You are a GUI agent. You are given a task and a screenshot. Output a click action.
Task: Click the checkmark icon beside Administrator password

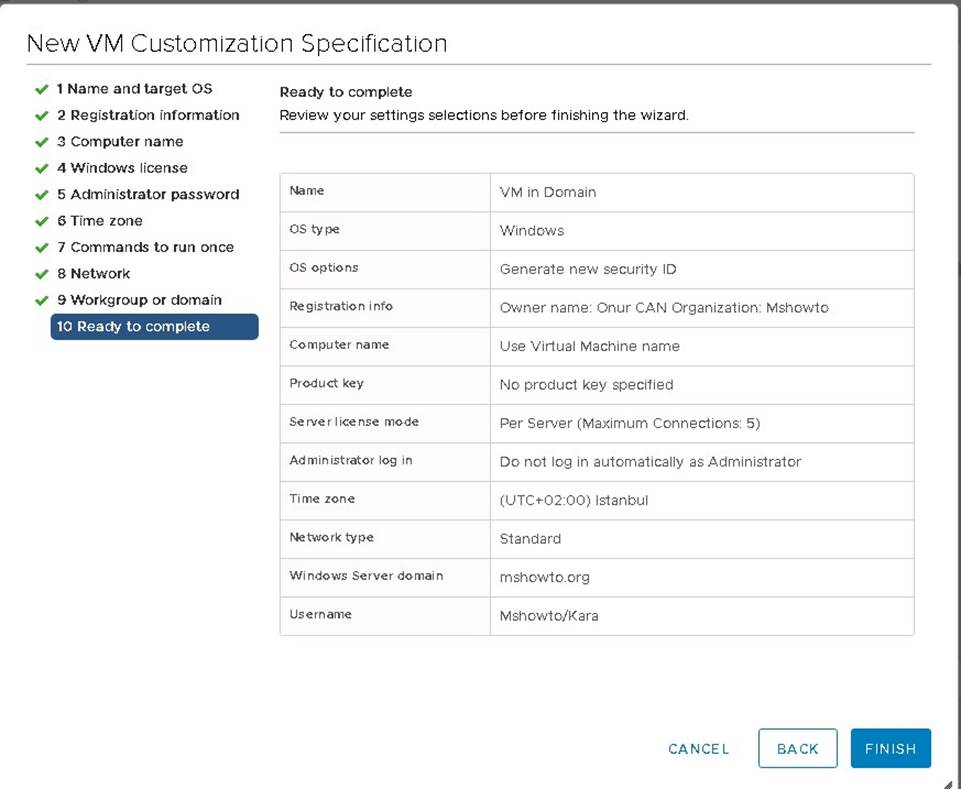pyautogui.click(x=42, y=195)
